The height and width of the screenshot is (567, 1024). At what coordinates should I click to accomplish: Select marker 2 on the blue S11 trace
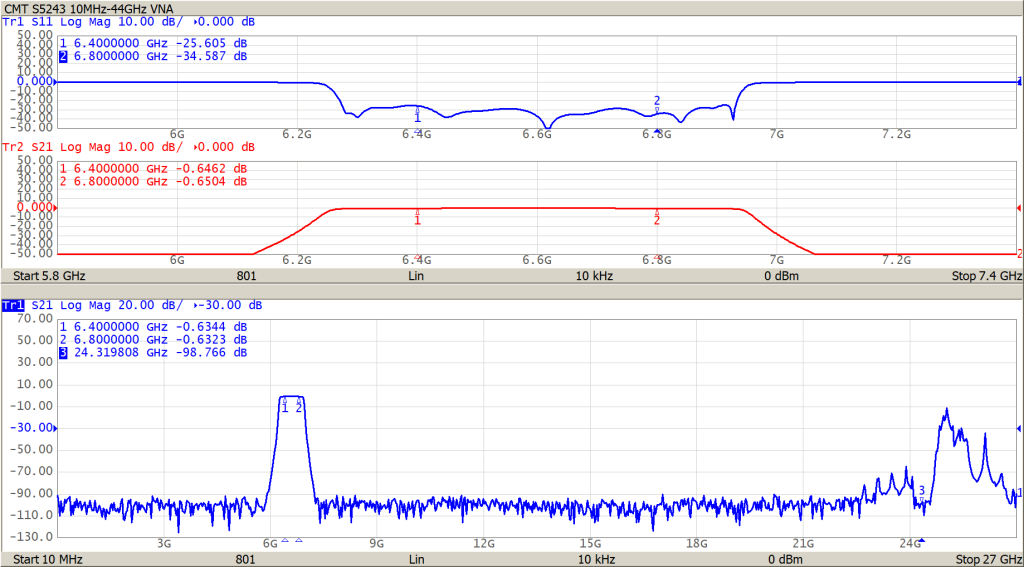[x=657, y=101]
